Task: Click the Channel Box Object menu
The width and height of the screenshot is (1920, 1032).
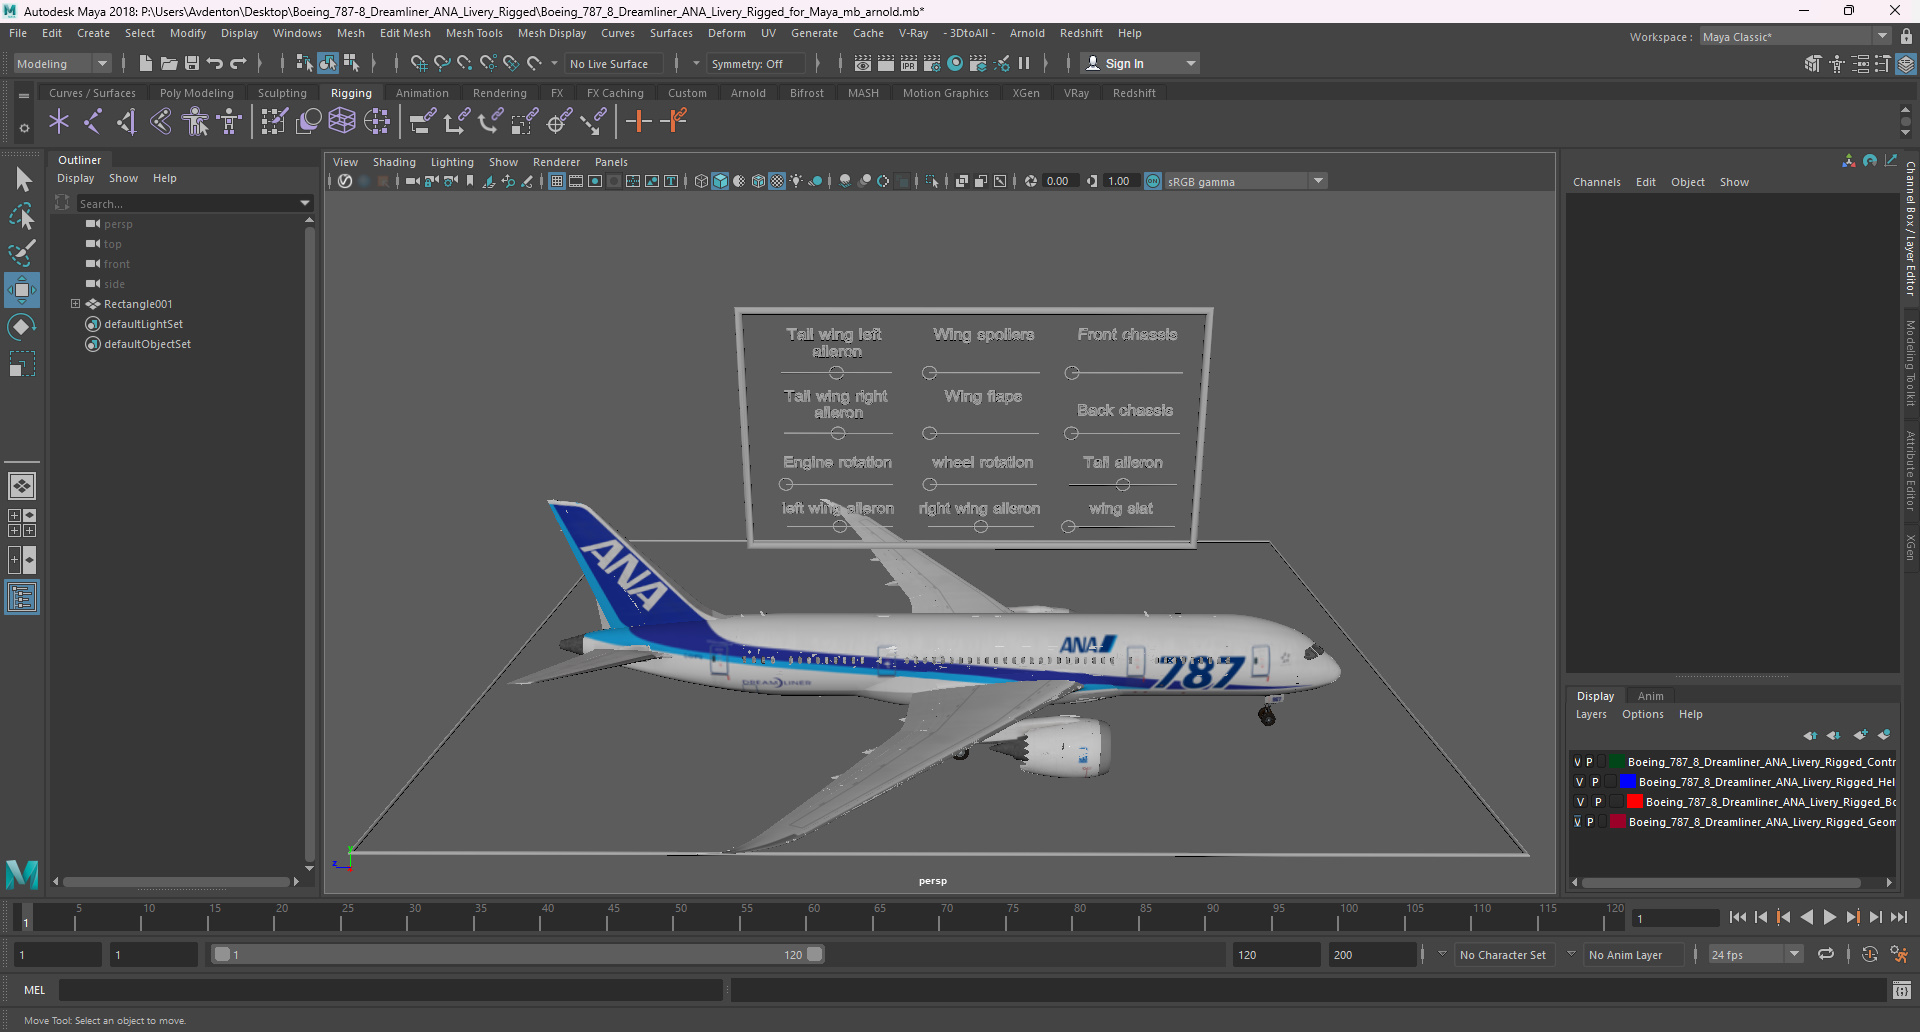Action: [x=1687, y=182]
